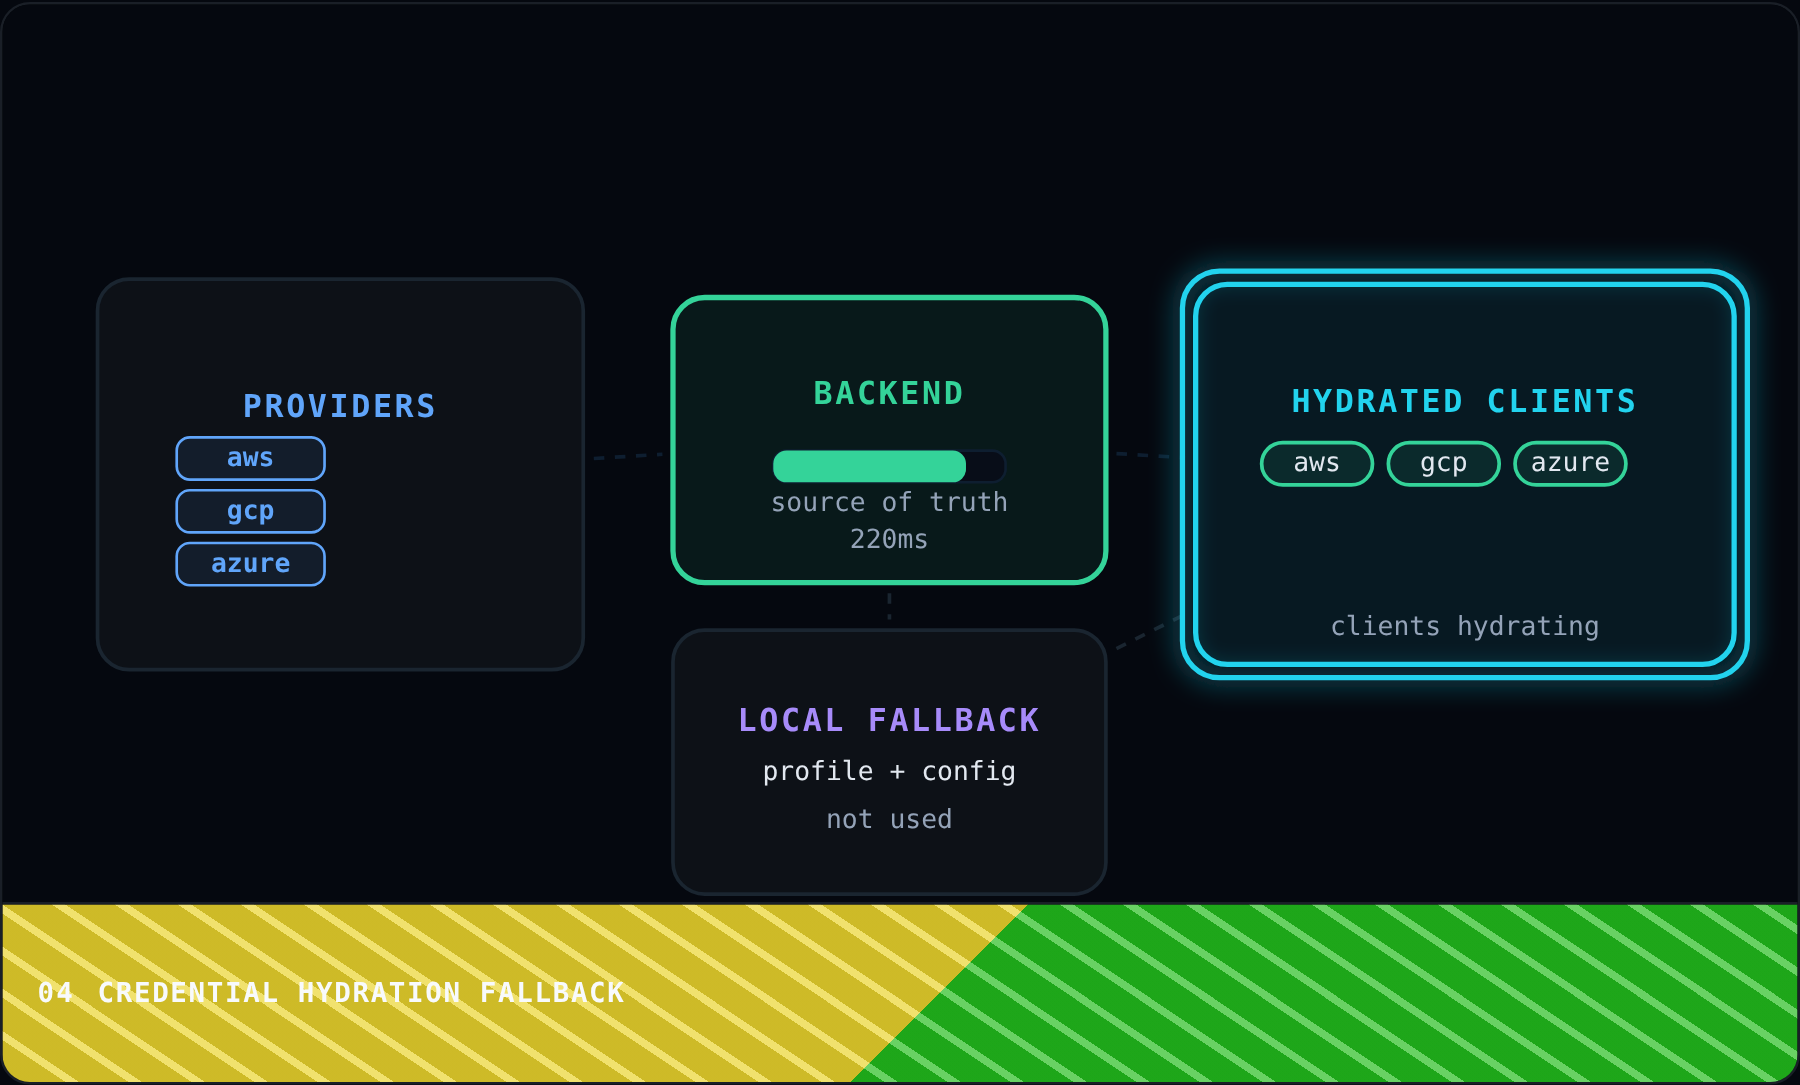This screenshot has width=1800, height=1085.
Task: Click the Backend progress bar
Action: 889,466
